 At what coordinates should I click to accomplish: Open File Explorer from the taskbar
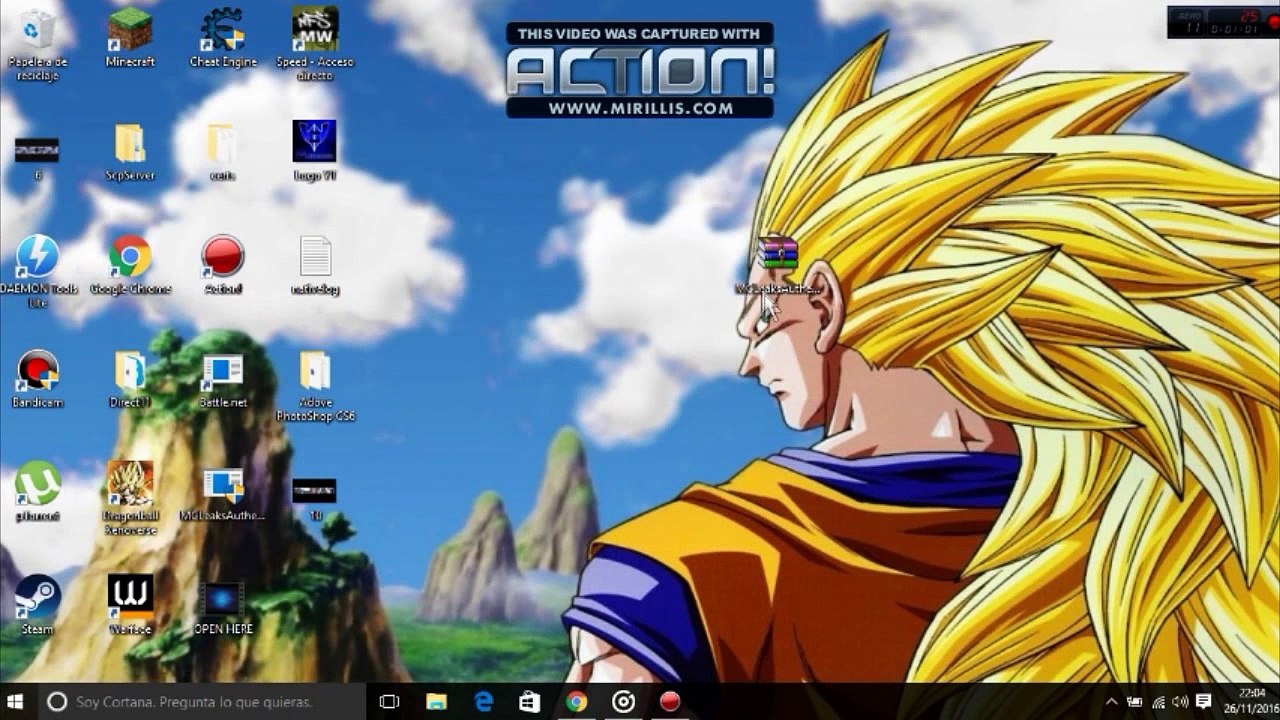(436, 702)
